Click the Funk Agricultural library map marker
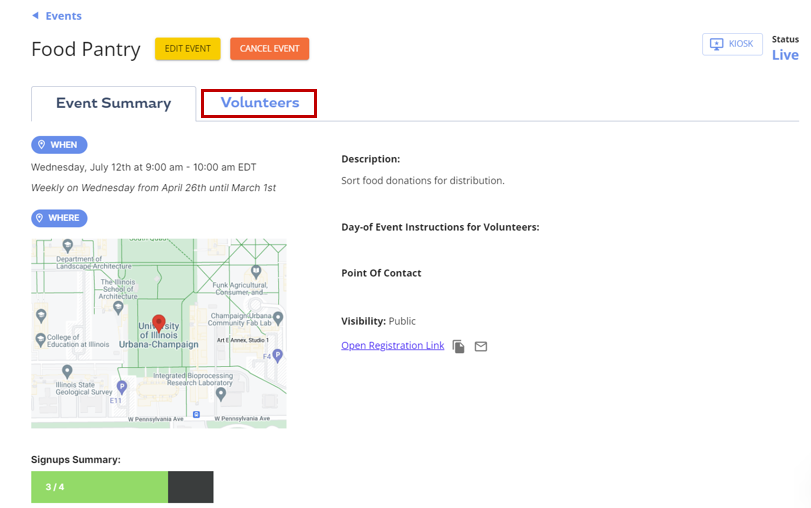This screenshot has width=811, height=508. (257, 271)
